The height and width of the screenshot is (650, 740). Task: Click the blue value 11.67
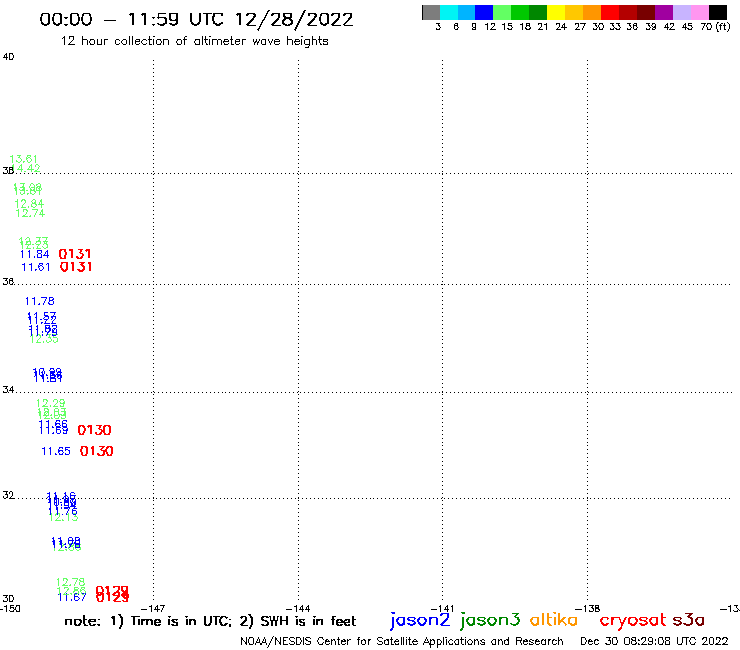pyautogui.click(x=72, y=597)
